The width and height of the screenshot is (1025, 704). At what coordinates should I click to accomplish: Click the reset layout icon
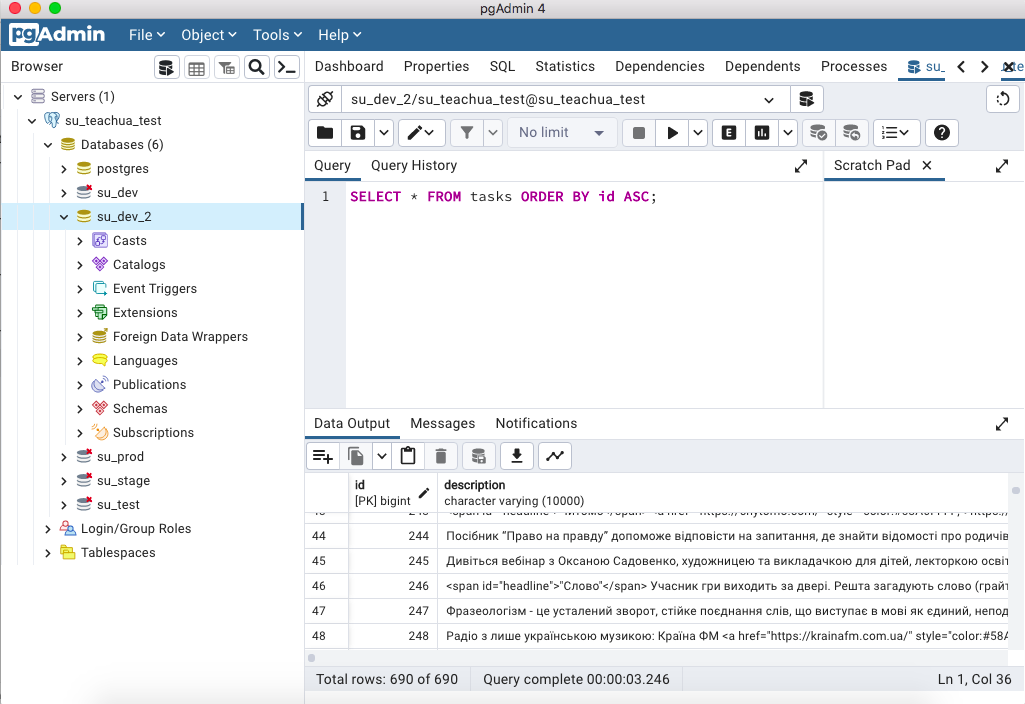point(1003,99)
